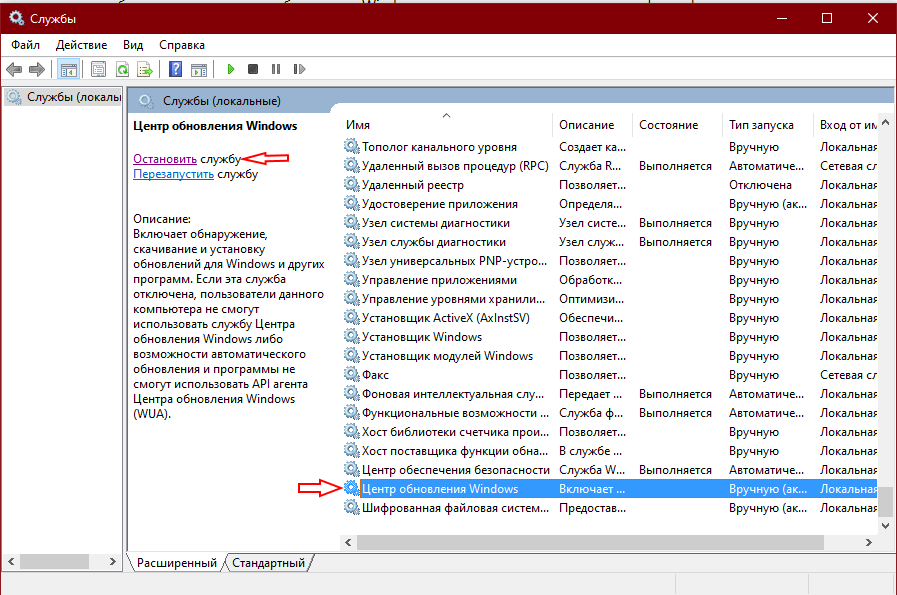Click the gear icon of Управление приложениями
The height and width of the screenshot is (595, 897).
click(x=351, y=279)
